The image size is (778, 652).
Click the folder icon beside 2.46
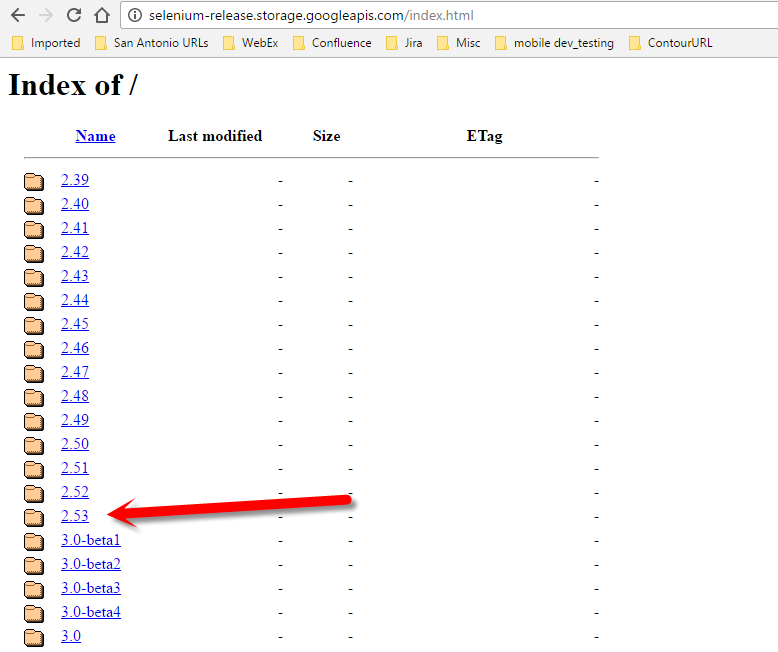click(x=34, y=349)
